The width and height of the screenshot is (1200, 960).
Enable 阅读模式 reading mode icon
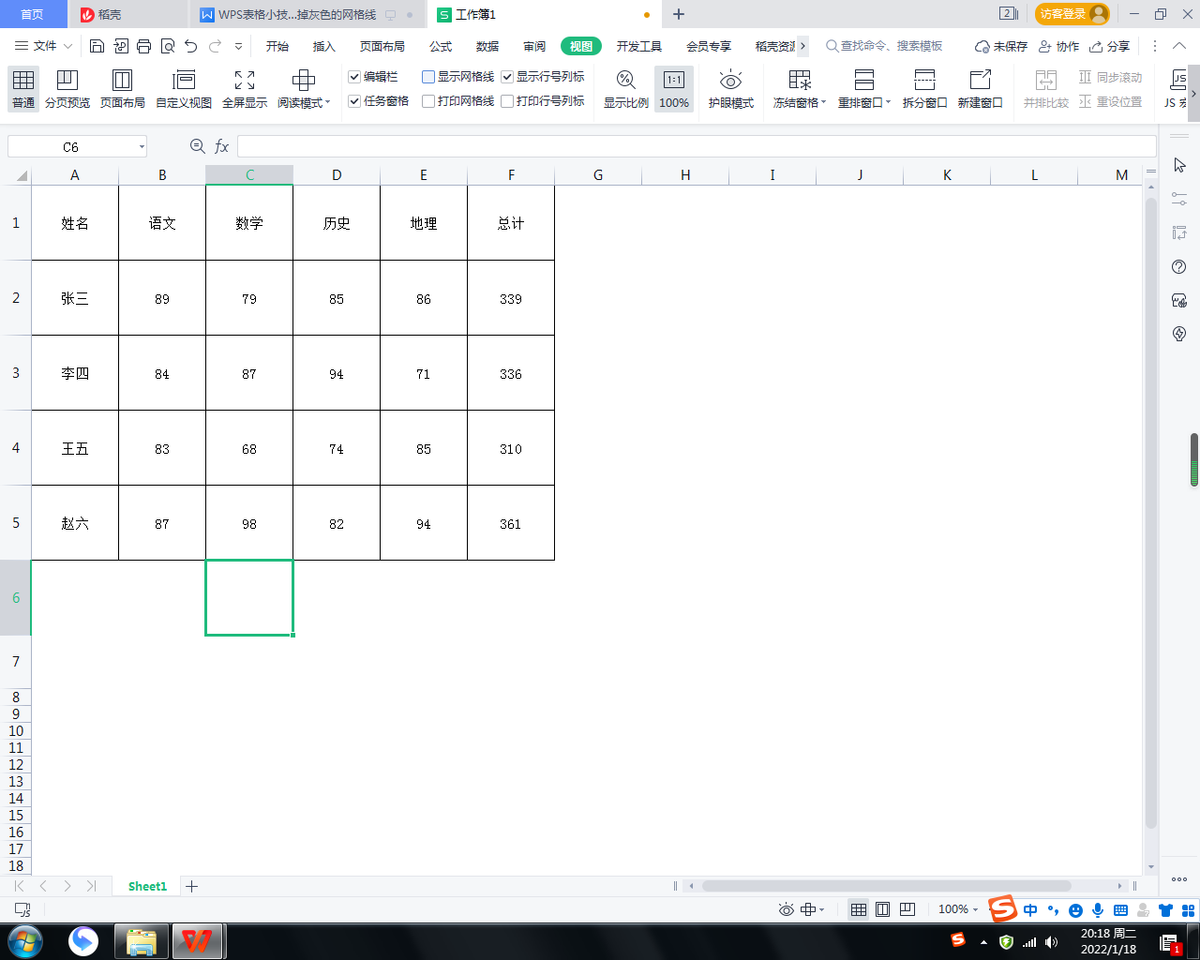pos(303,81)
